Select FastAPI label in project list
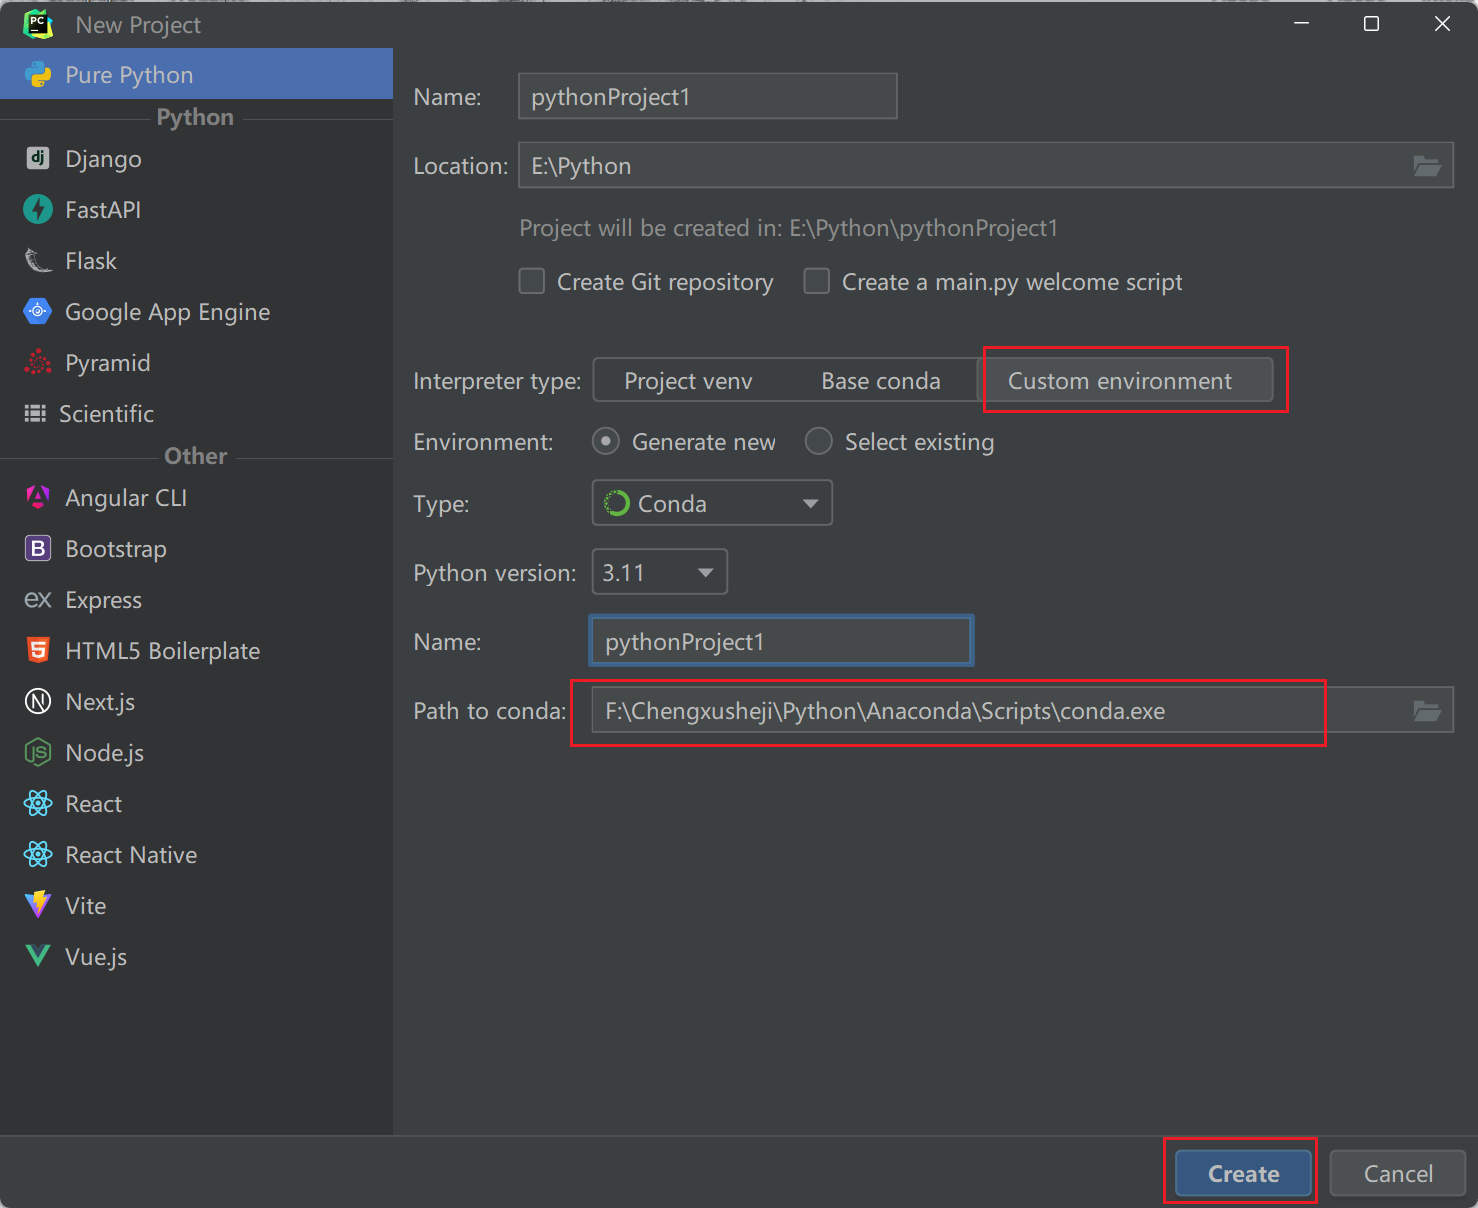Image resolution: width=1478 pixels, height=1208 pixels. tap(103, 210)
